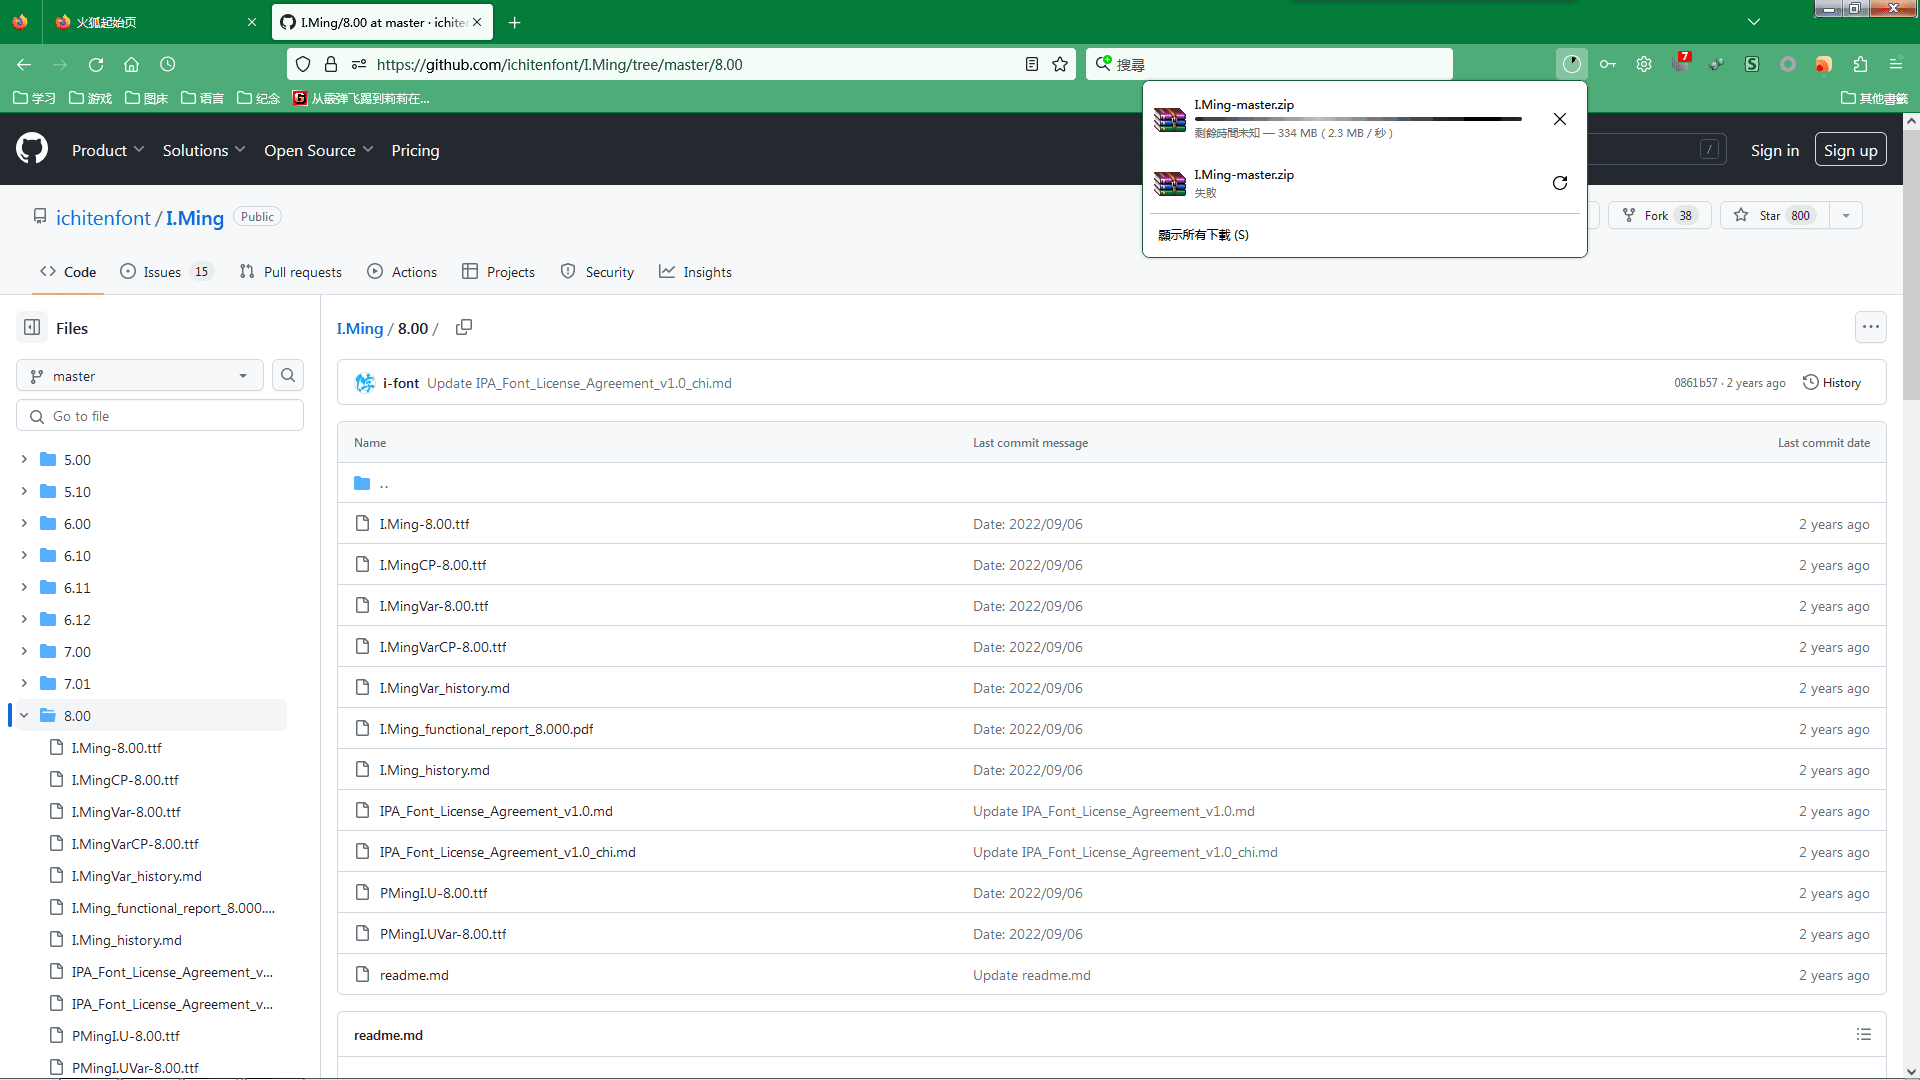Viewport: 1920px width, 1080px height.
Task: Click the Sign in link
Action: tap(1774, 150)
